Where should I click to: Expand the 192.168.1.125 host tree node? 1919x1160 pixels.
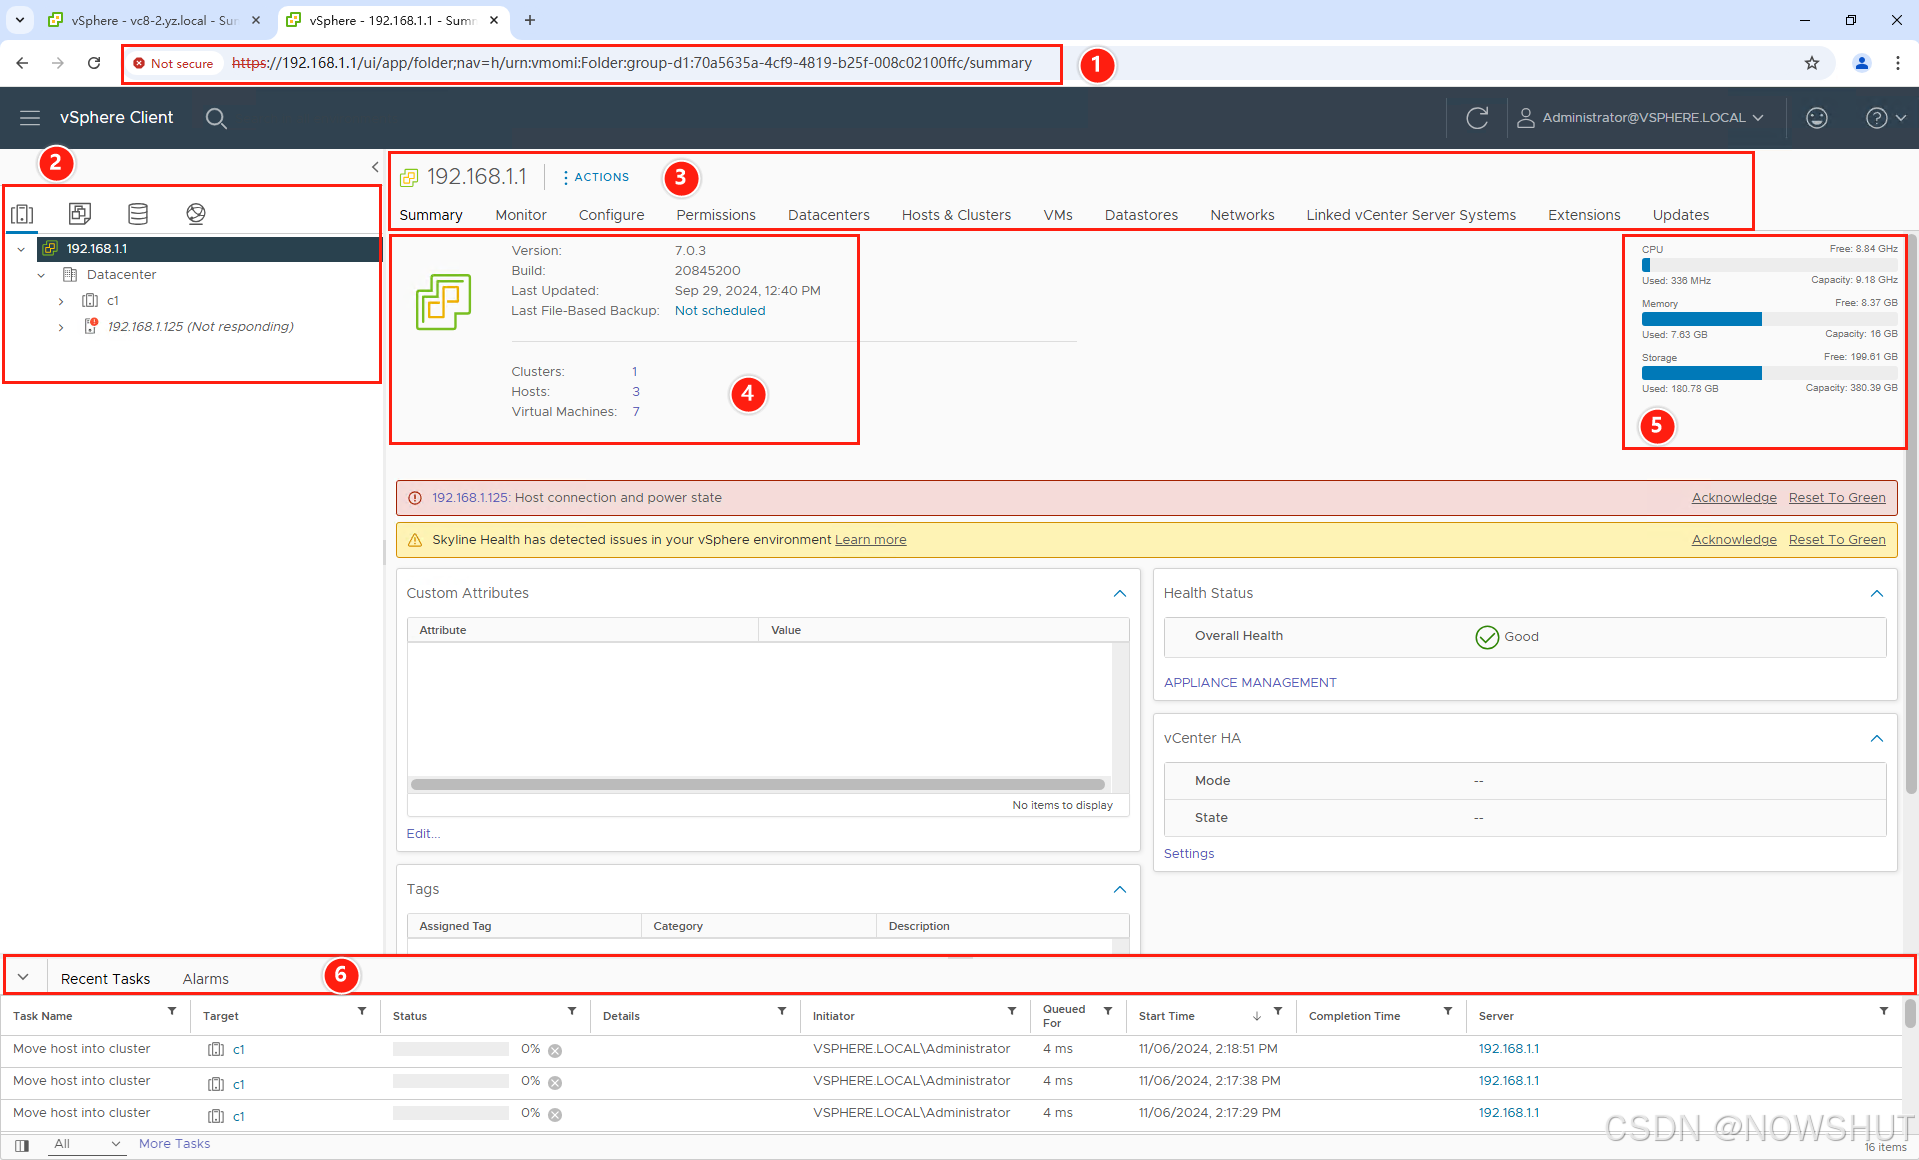(x=61, y=327)
